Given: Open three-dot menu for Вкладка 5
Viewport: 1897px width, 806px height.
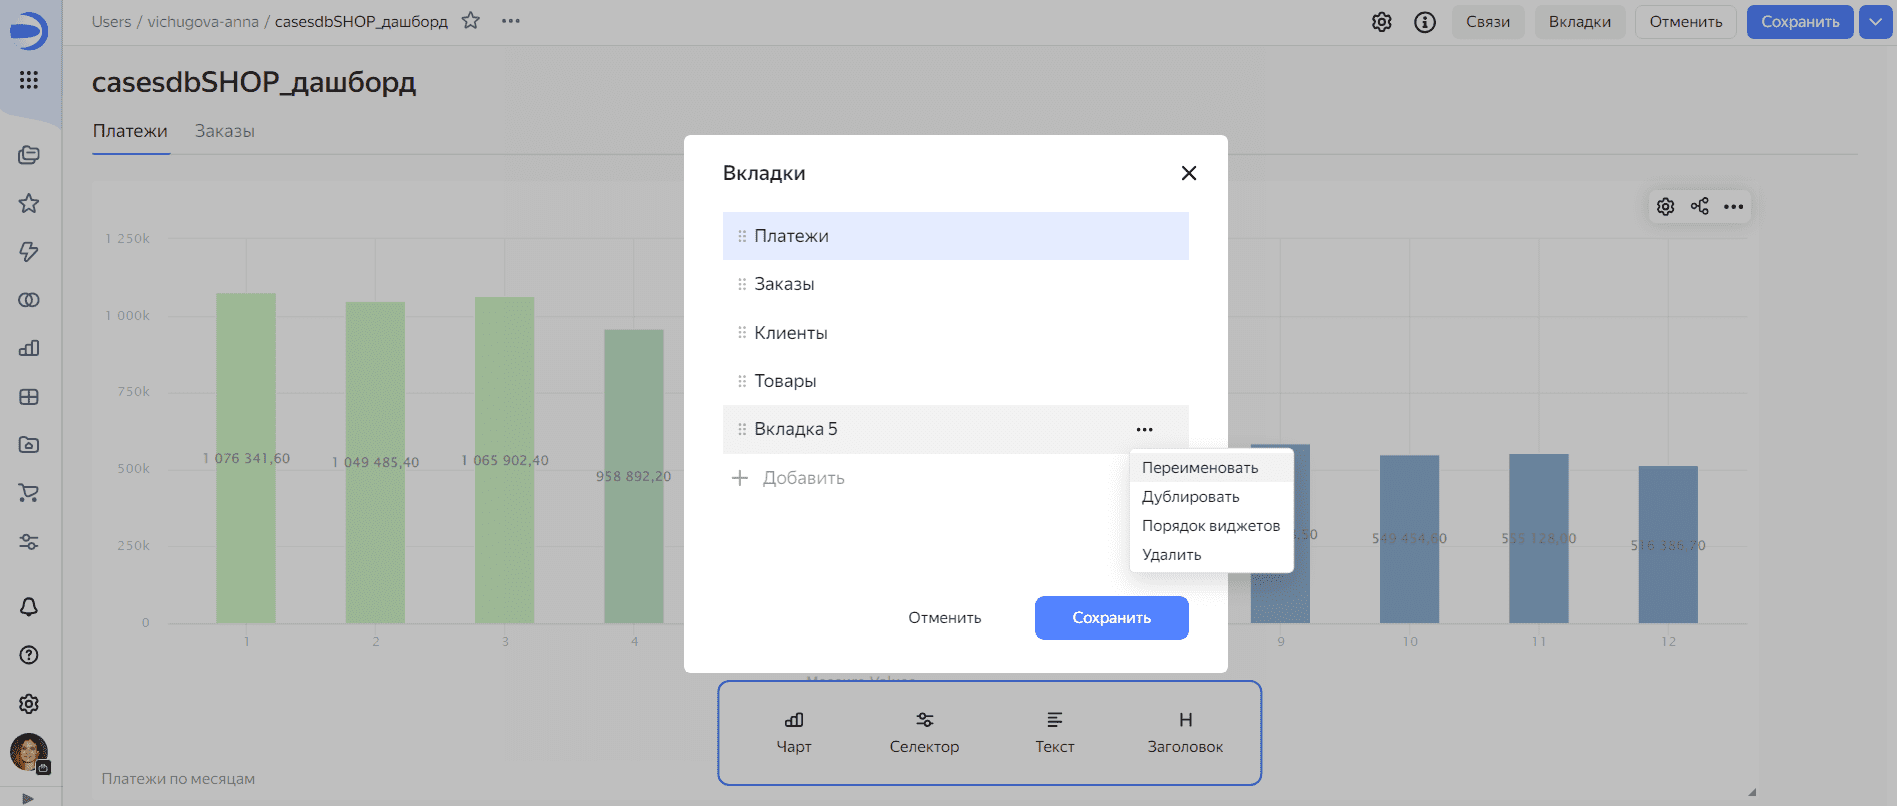Looking at the screenshot, I should pyautogui.click(x=1145, y=429).
